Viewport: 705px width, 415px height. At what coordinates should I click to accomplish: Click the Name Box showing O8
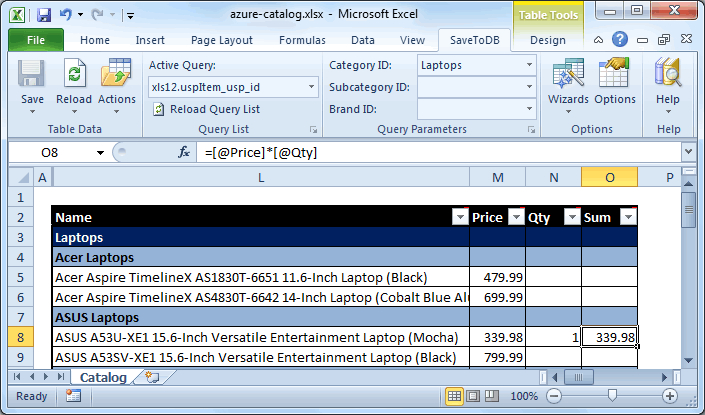pyautogui.click(x=50, y=153)
